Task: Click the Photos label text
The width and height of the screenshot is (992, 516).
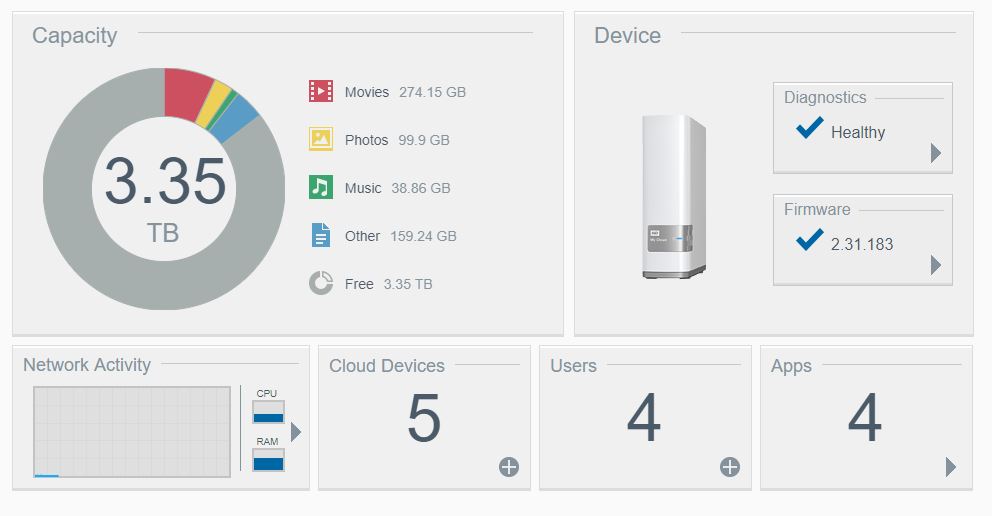Action: pyautogui.click(x=366, y=140)
